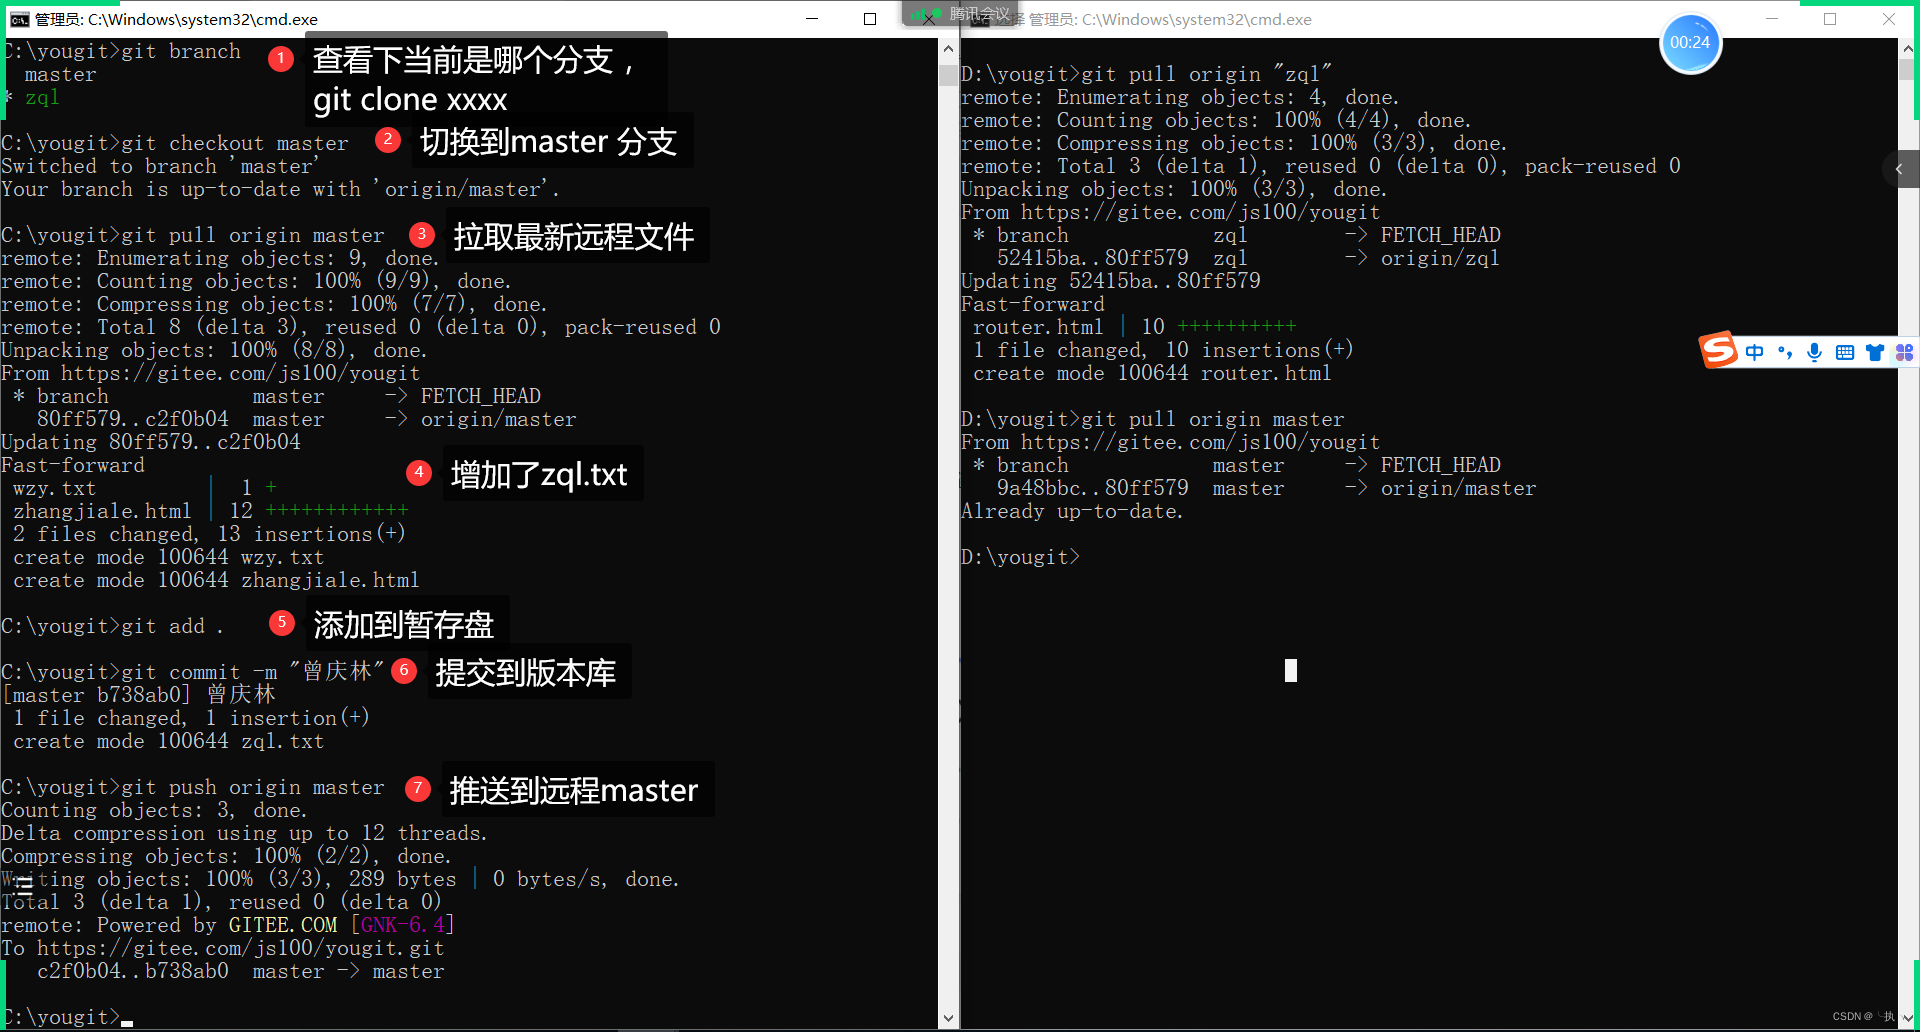Screen dimensions: 1920x1032
Task: Expand the side panel arrow at right edge
Action: pyautogui.click(x=1900, y=169)
